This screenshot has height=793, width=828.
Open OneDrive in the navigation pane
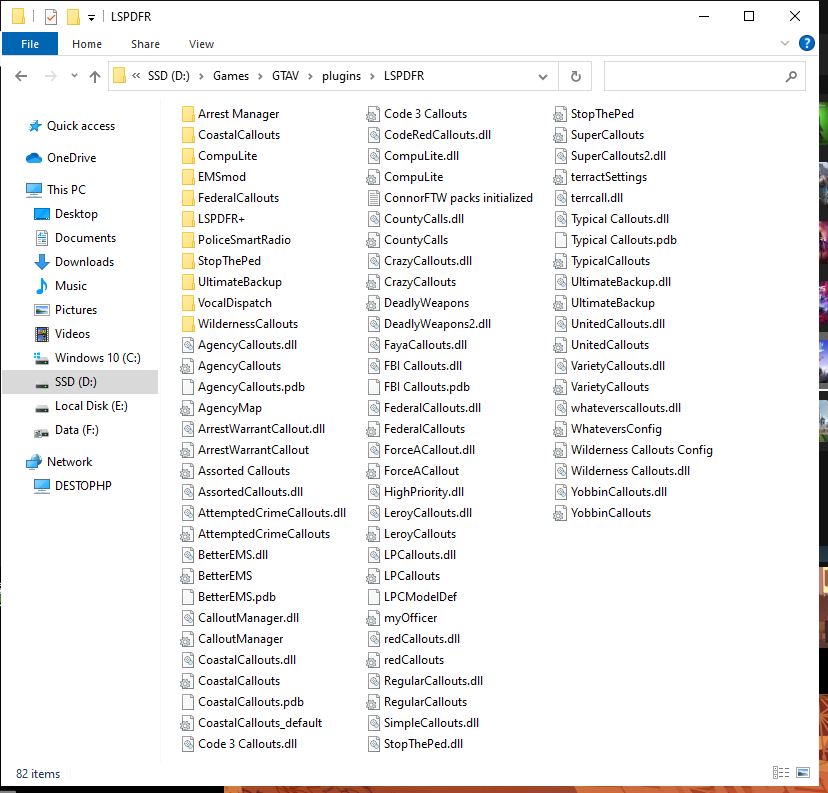click(71, 158)
